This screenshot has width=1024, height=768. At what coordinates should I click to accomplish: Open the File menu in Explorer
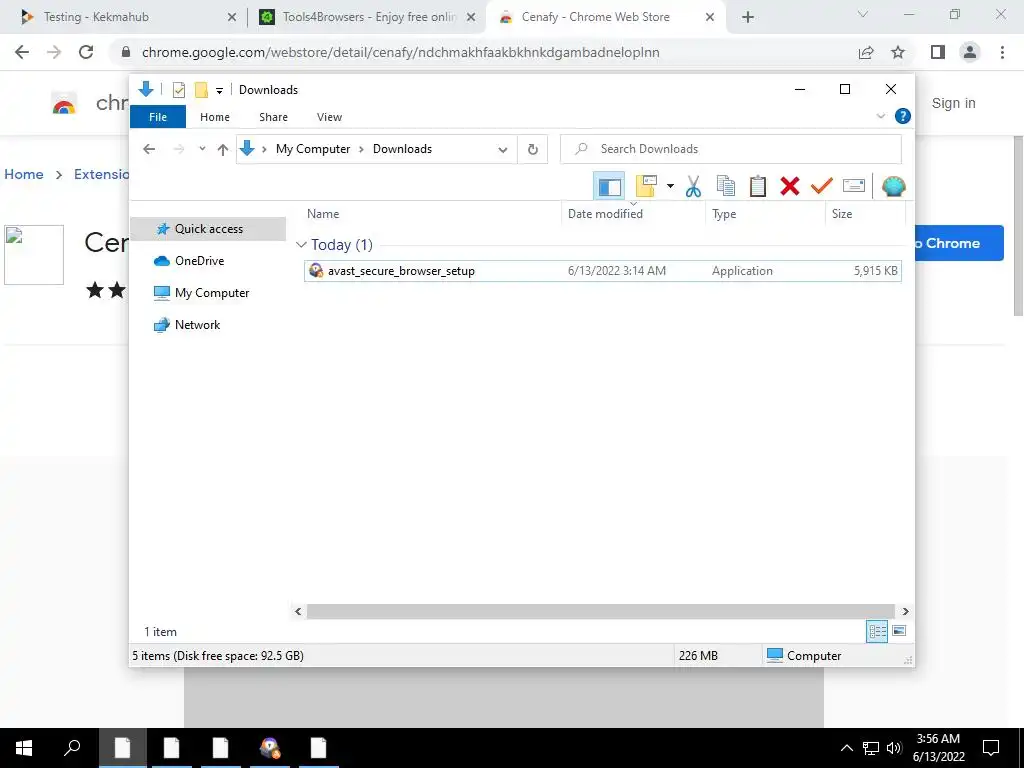tap(158, 117)
